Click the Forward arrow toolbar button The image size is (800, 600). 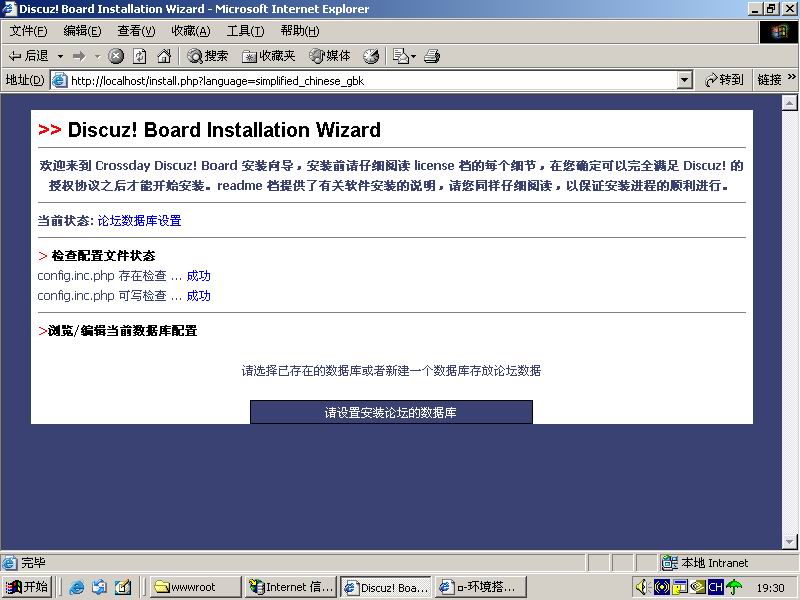click(79, 56)
